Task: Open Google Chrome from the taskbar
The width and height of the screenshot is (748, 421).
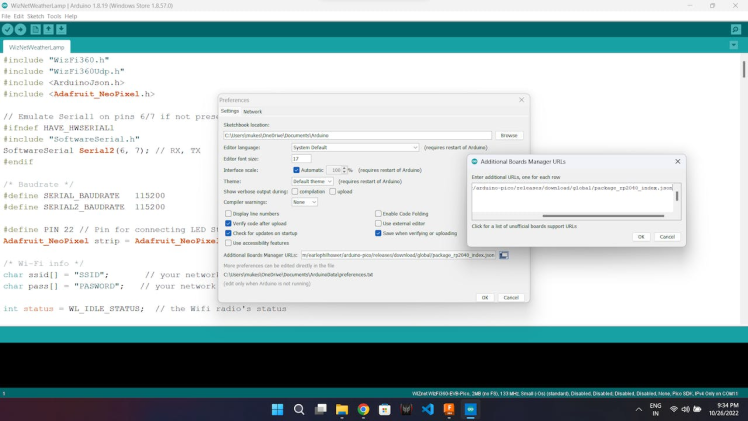Action: pos(363,410)
